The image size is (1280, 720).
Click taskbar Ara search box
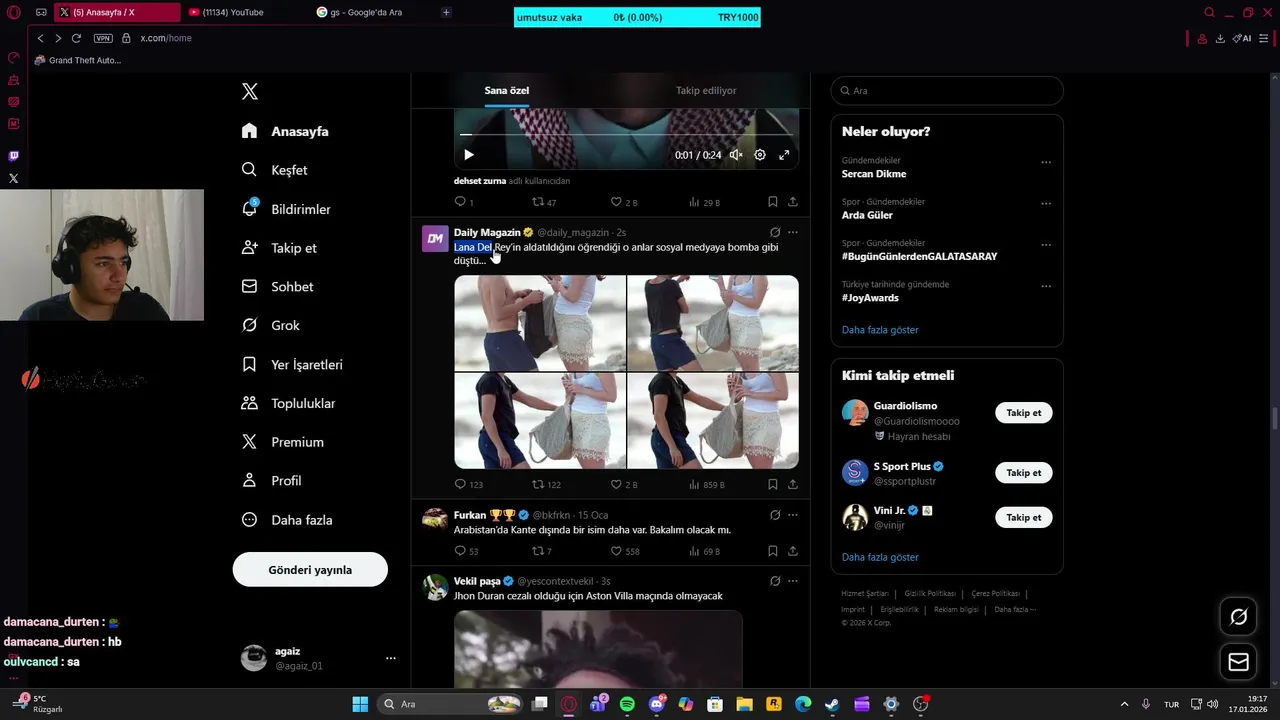click(452, 704)
